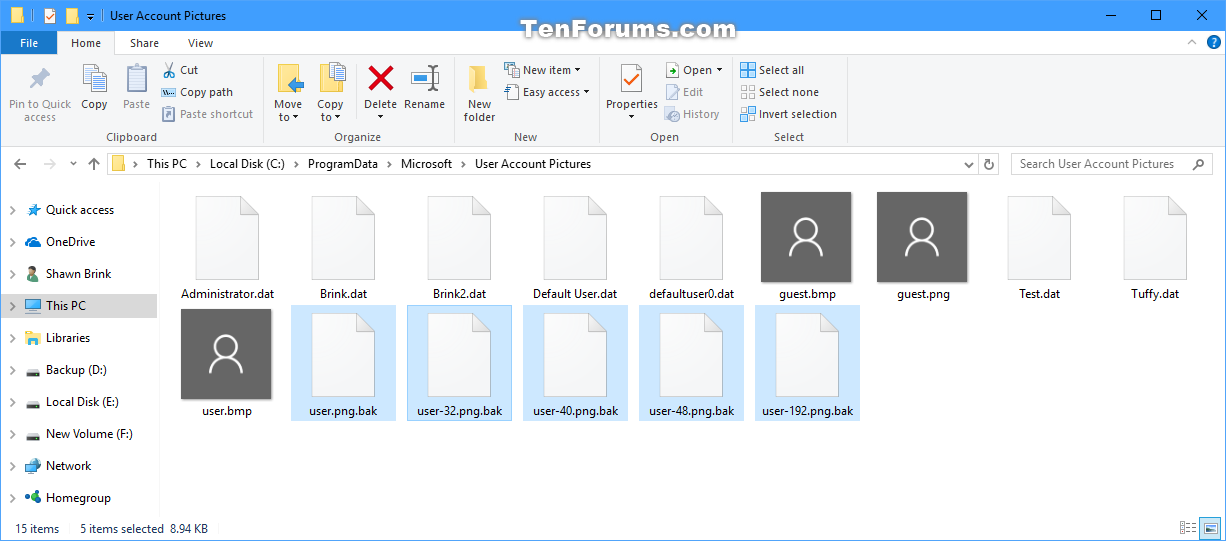Click the History command
The height and width of the screenshot is (541, 1226).
(x=692, y=114)
